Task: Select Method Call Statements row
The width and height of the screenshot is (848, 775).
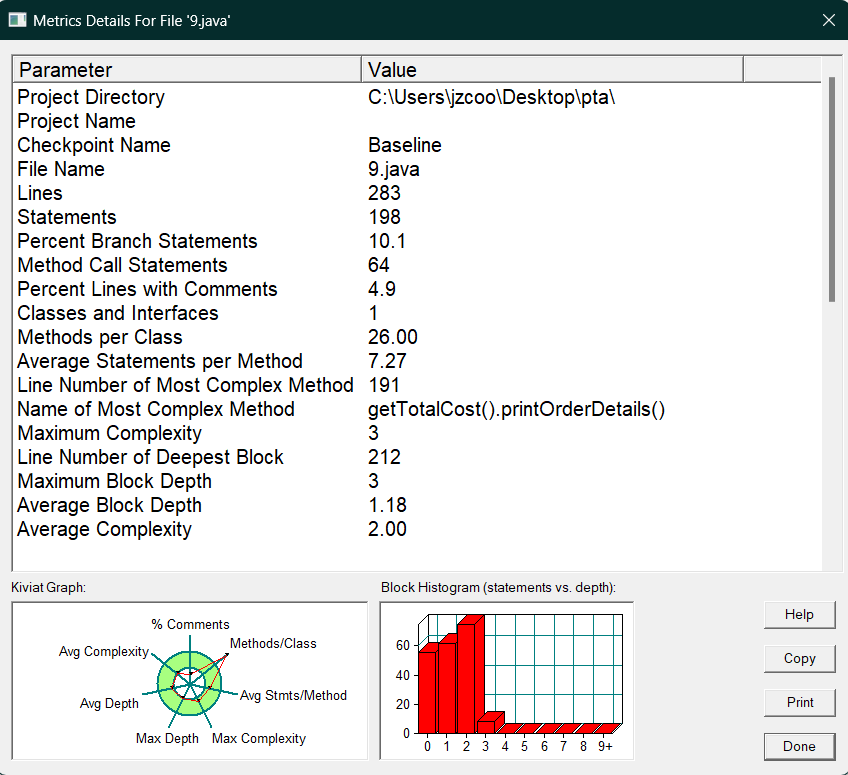Action: pyautogui.click(x=416, y=265)
